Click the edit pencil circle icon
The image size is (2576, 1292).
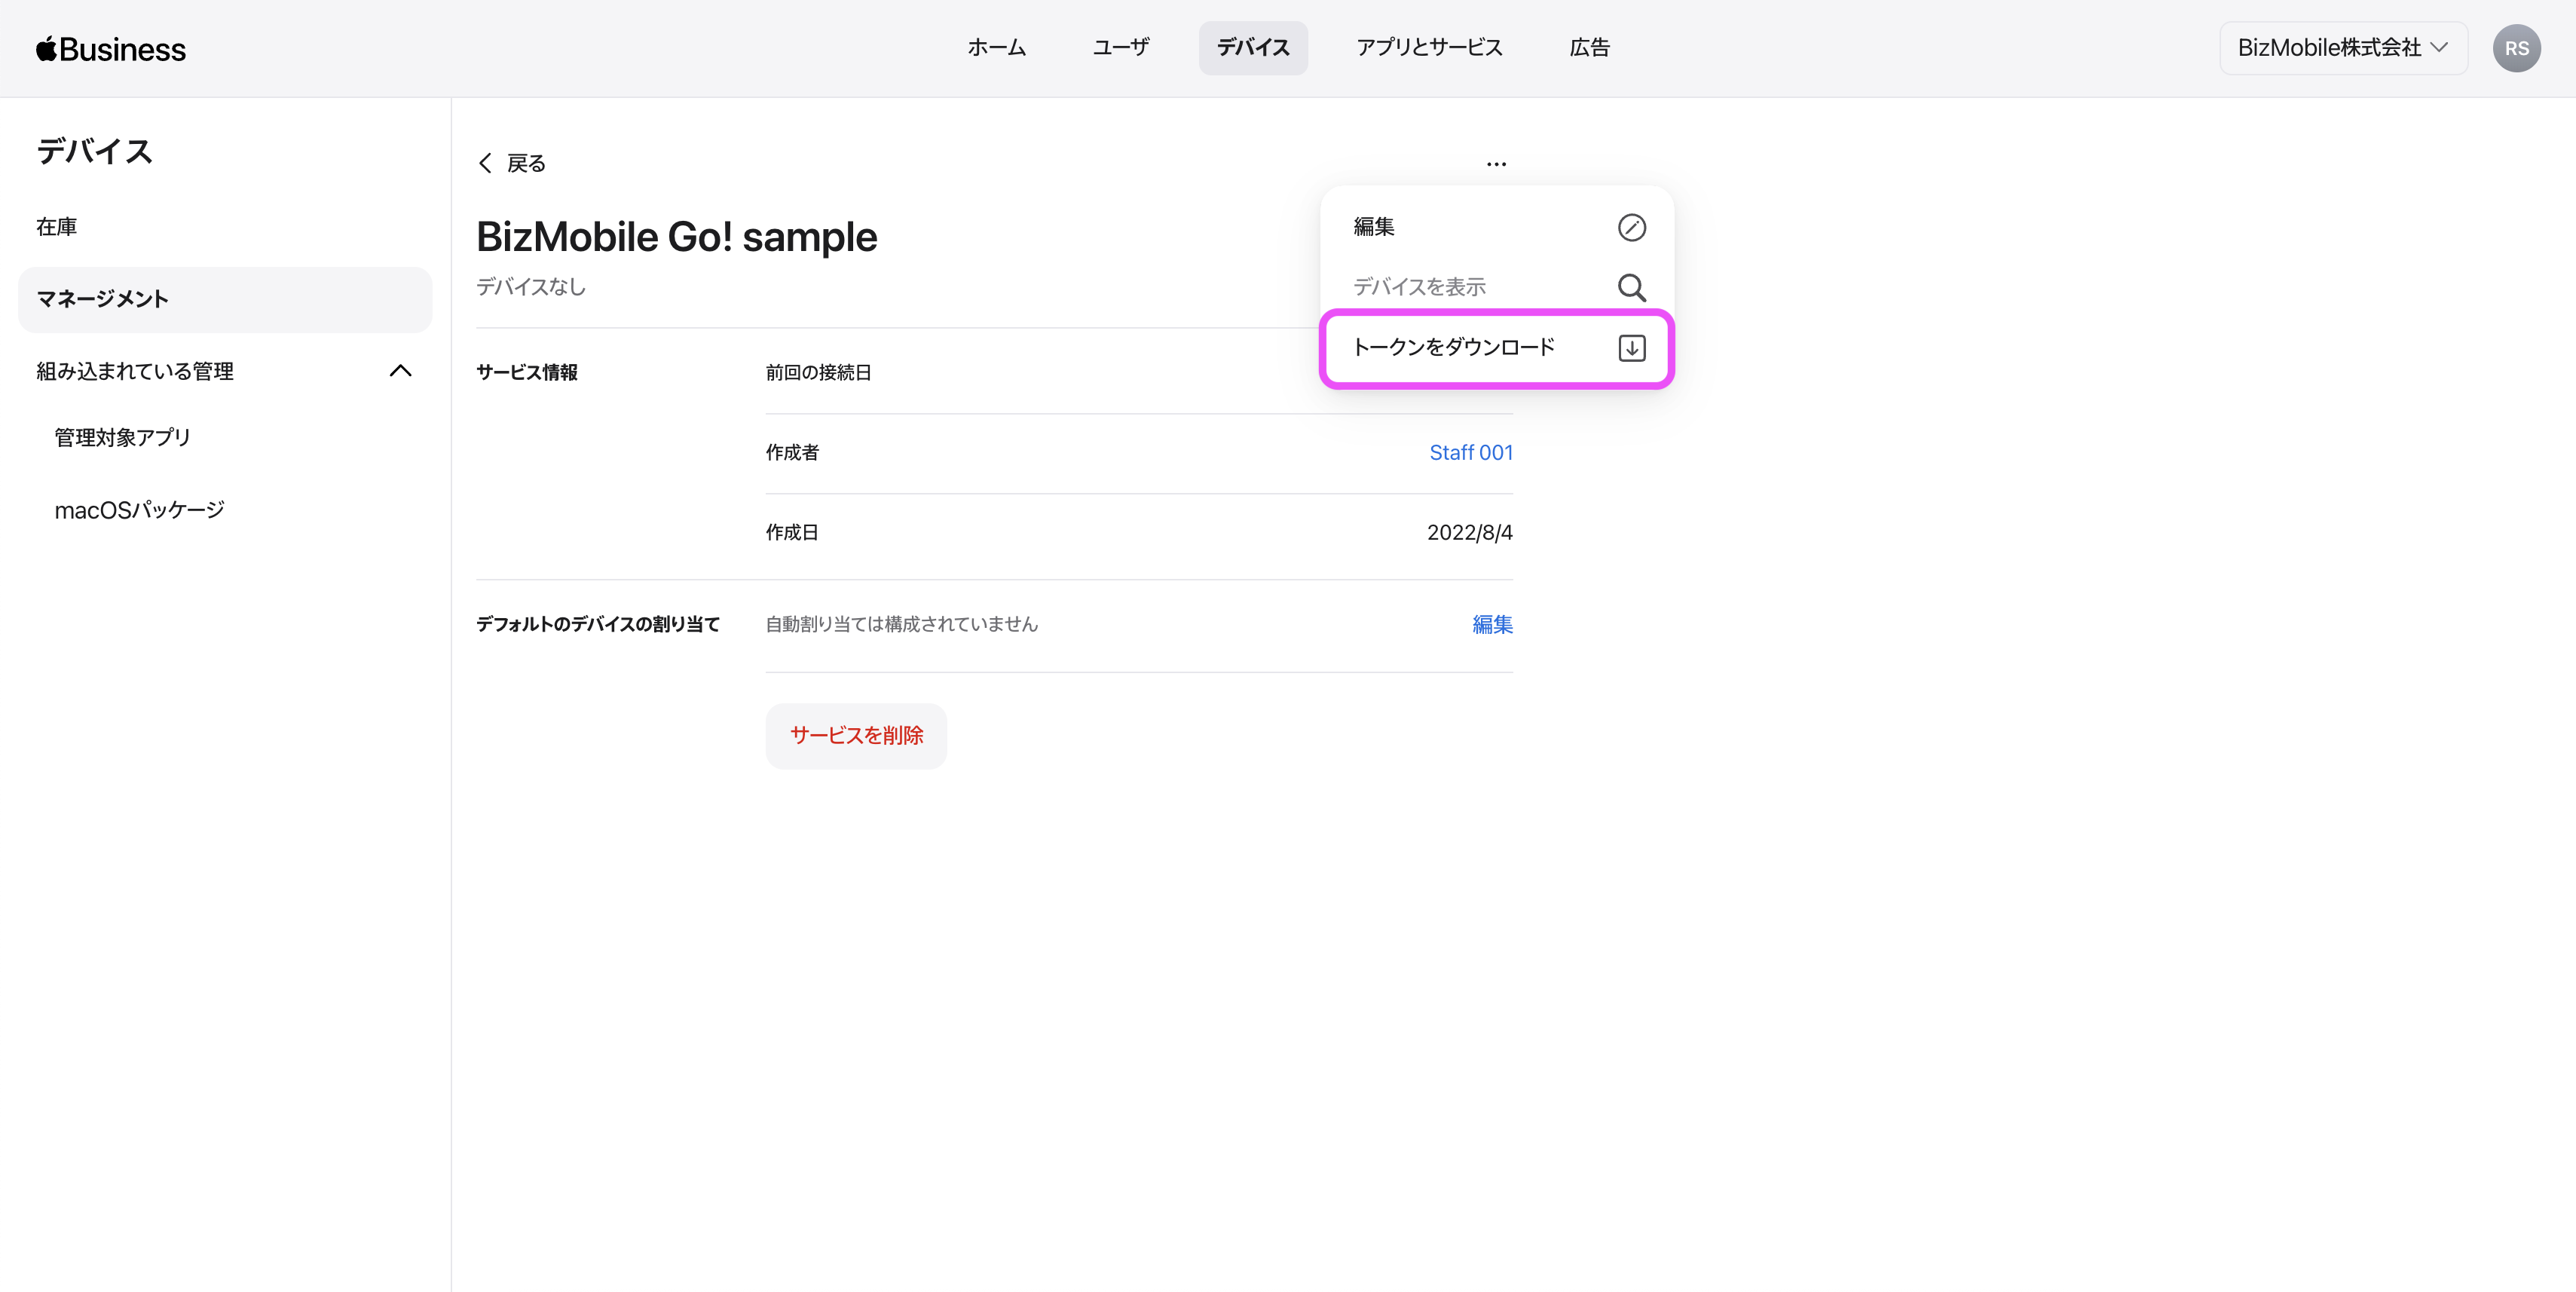tap(1631, 228)
